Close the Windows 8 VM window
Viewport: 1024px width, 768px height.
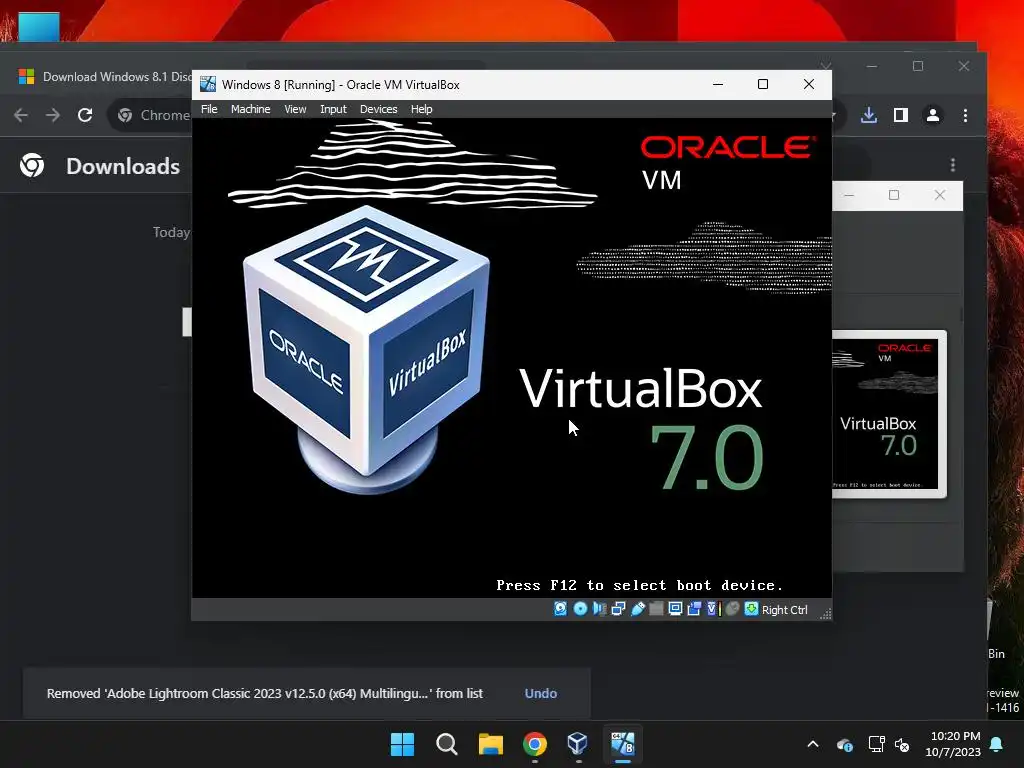tap(808, 84)
